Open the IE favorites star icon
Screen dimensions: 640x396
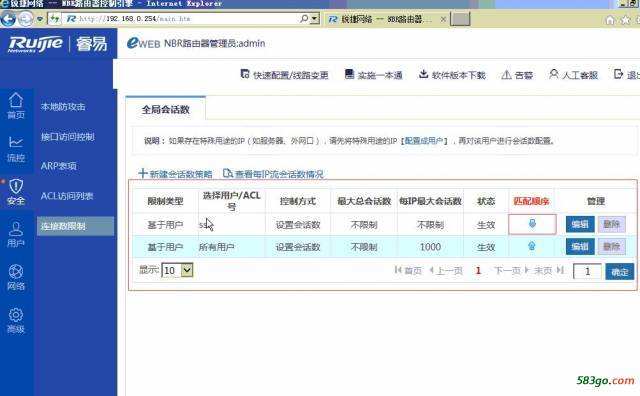click(625, 20)
